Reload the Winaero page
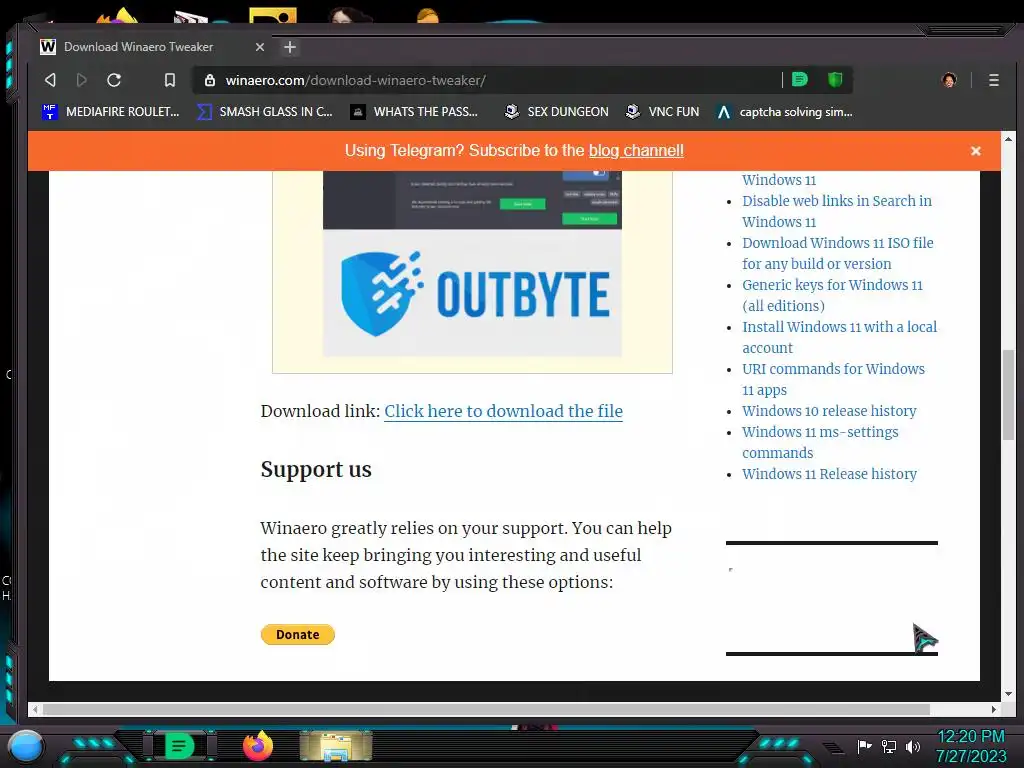1024x768 pixels. 114,80
